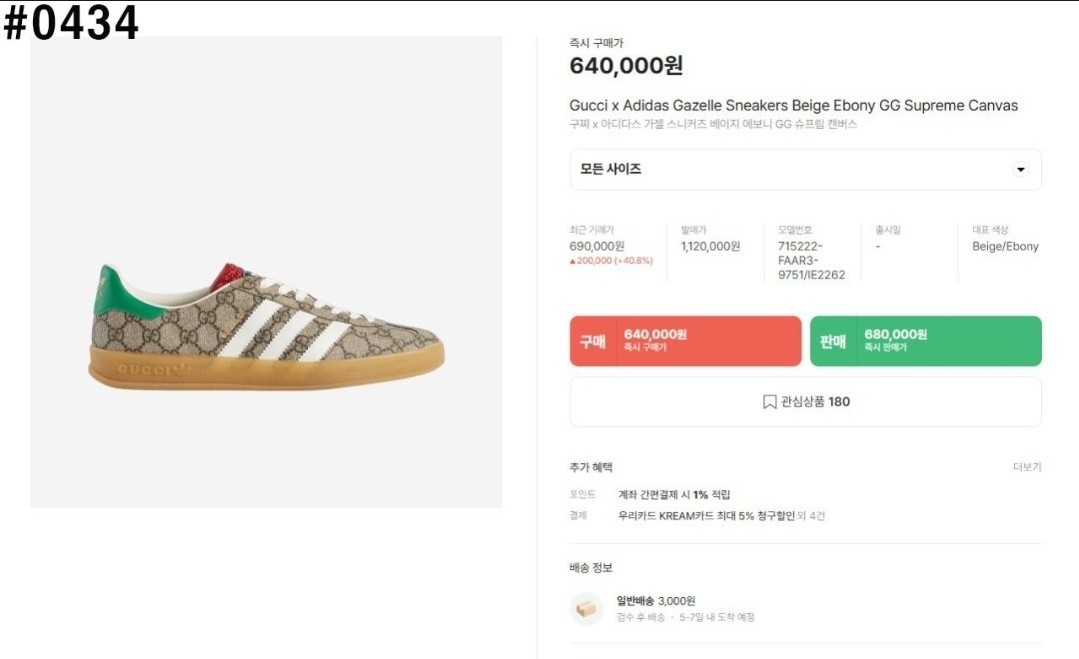Click the model number 715222-FAAR3-9751/IE2262
Screen dimensions: 1079x659
click(x=811, y=260)
